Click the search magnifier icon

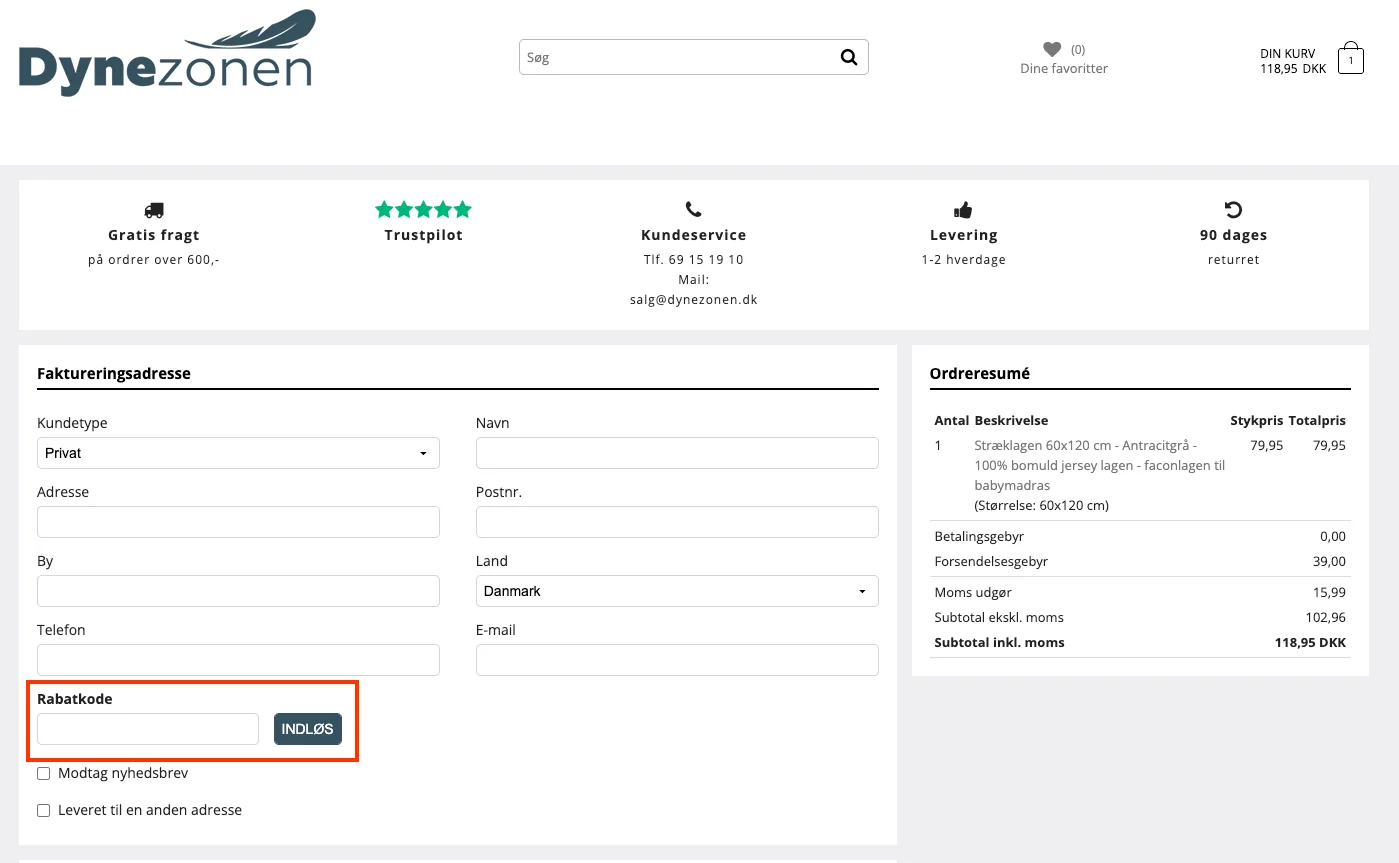click(849, 58)
